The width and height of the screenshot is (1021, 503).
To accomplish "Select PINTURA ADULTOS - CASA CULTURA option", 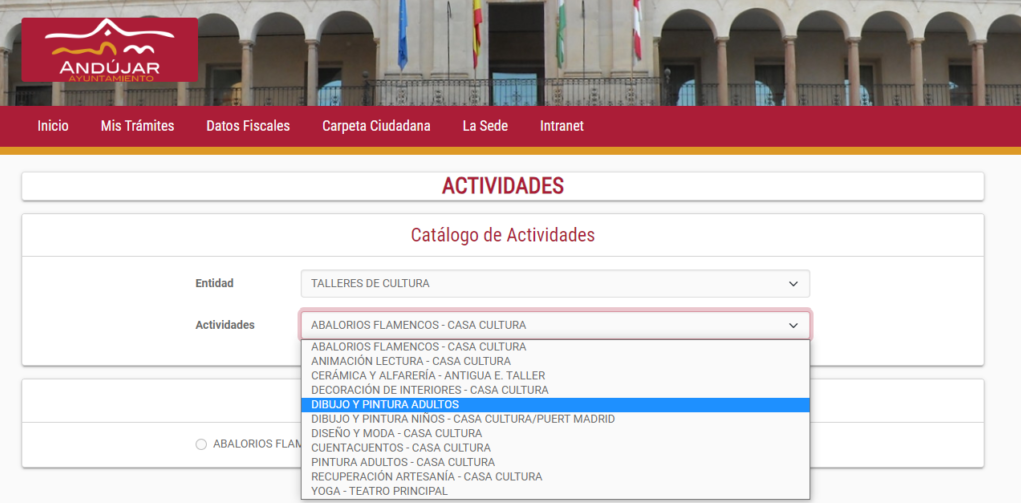I will coord(555,463).
